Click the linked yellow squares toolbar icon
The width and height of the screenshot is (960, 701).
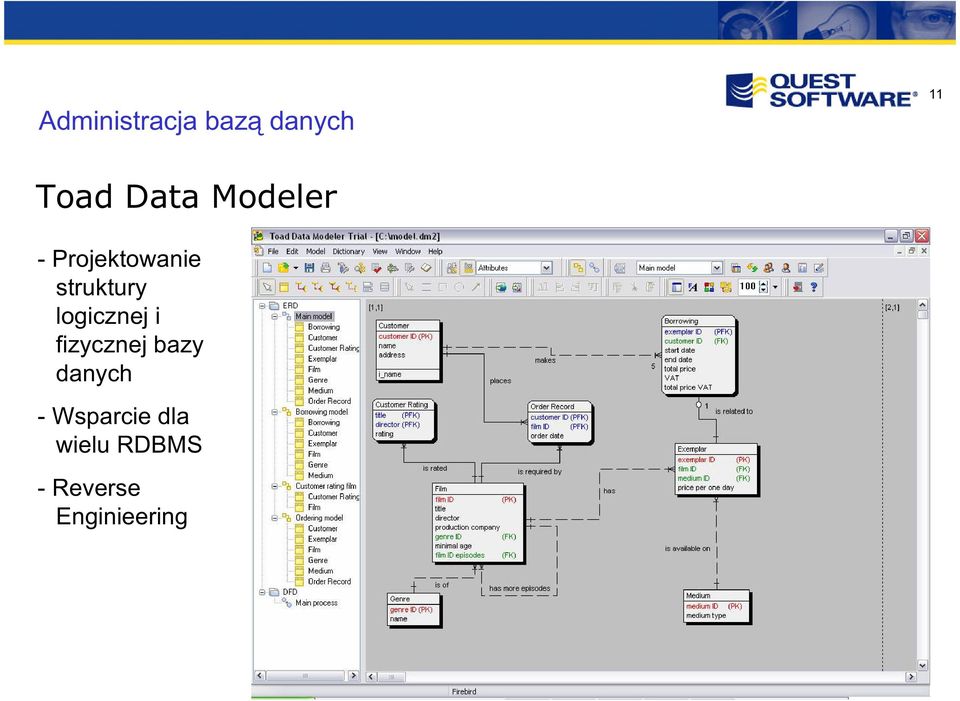pos(577,268)
